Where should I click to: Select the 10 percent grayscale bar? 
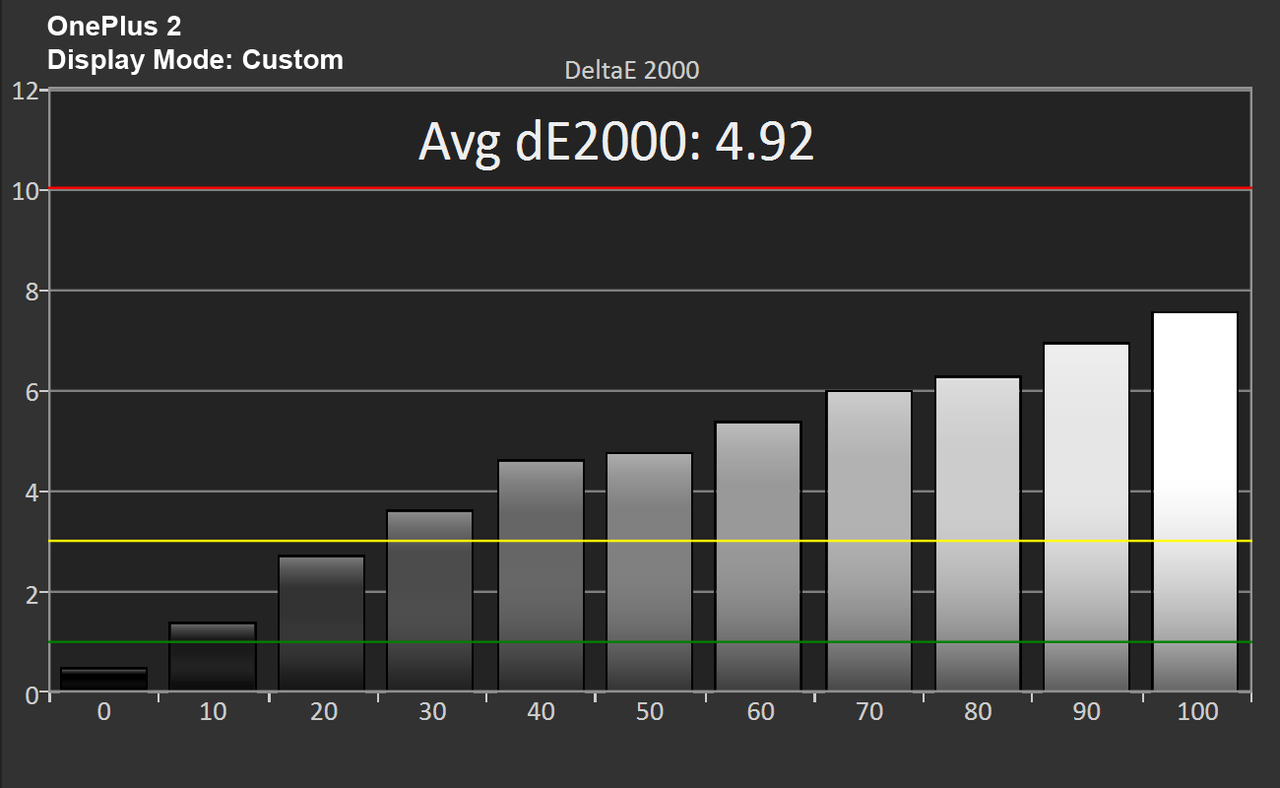[213, 656]
